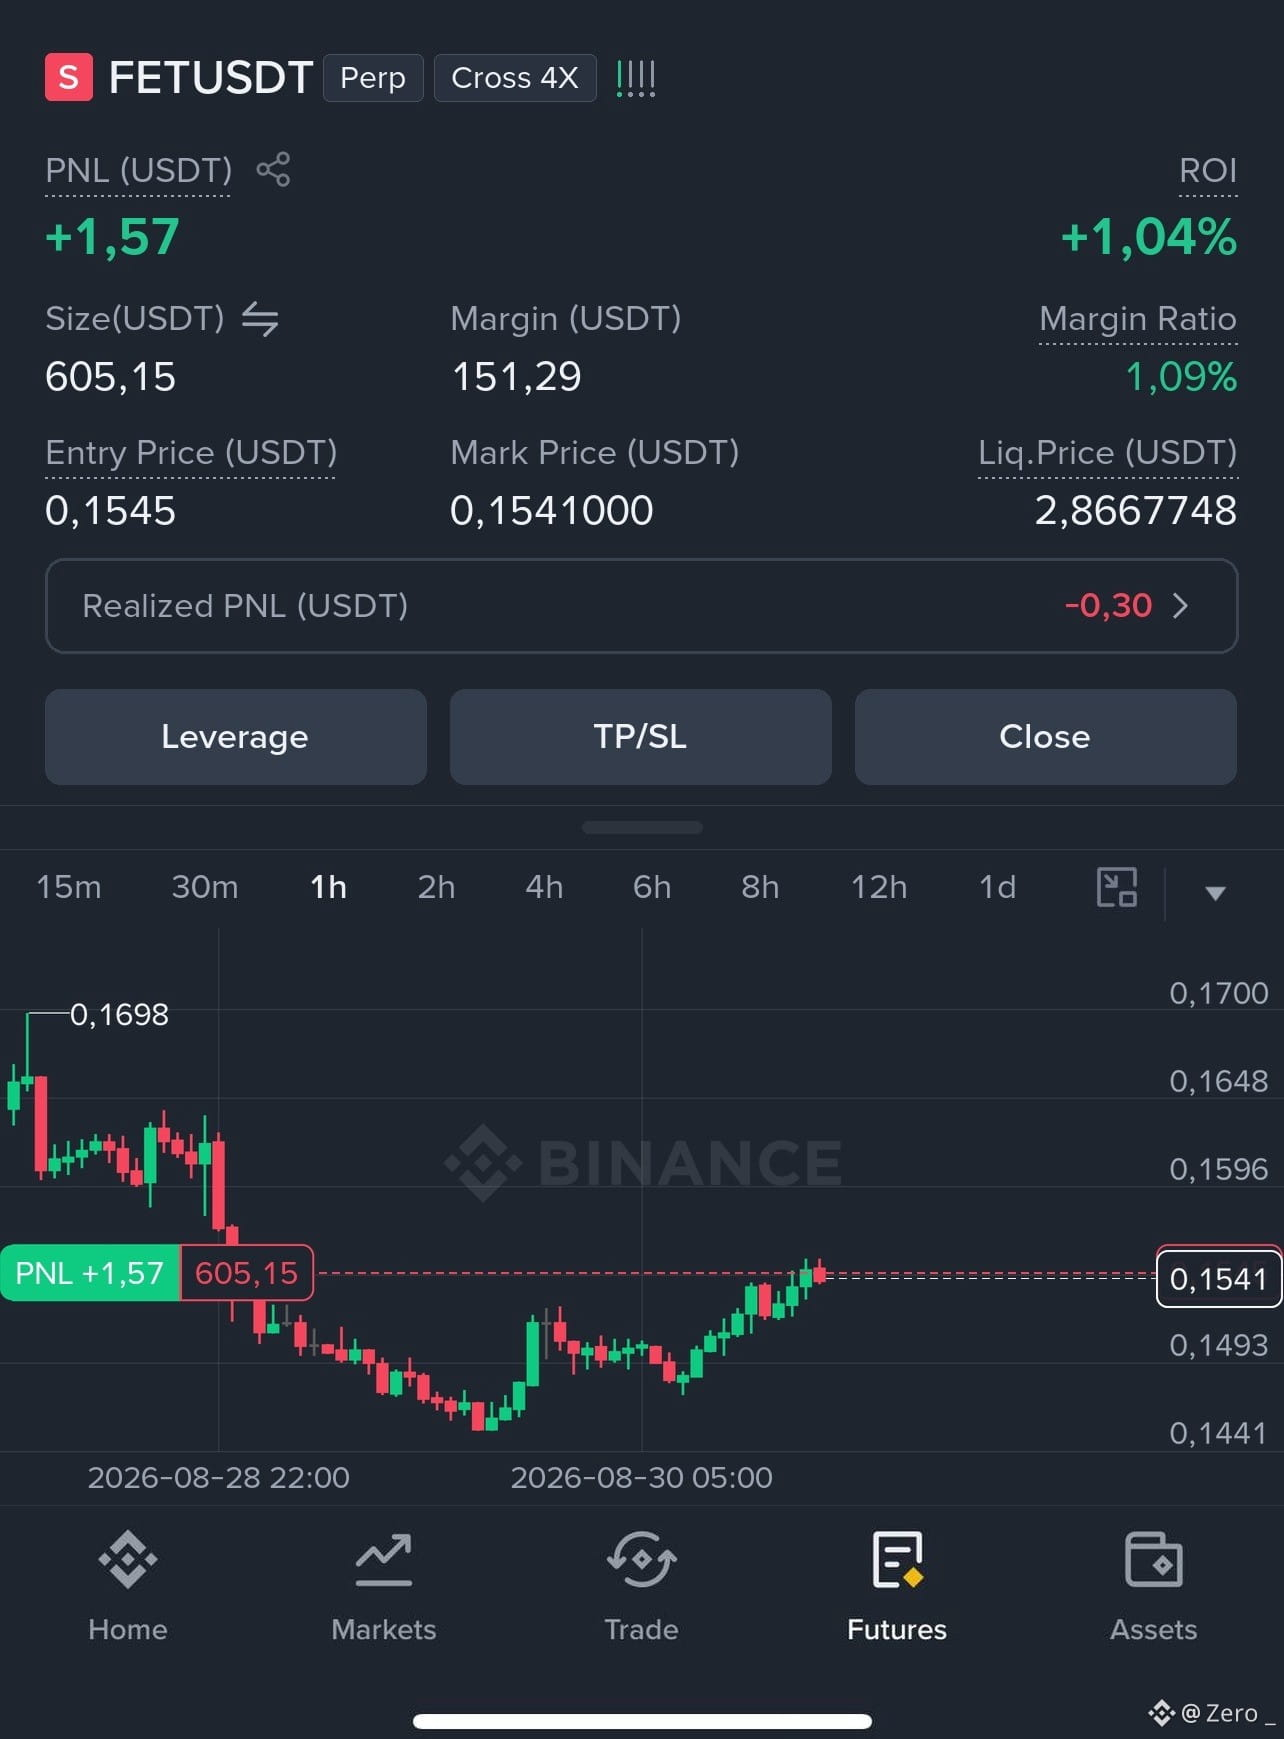Expand more chart intervals dropdown arrow
Viewport: 1284px width, 1739px height.
pyautogui.click(x=1215, y=893)
